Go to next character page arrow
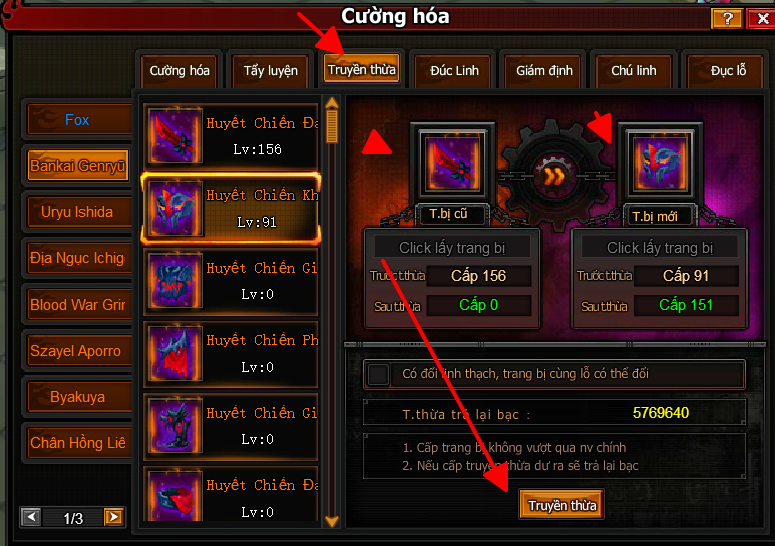Image resolution: width=775 pixels, height=546 pixels. tap(114, 517)
